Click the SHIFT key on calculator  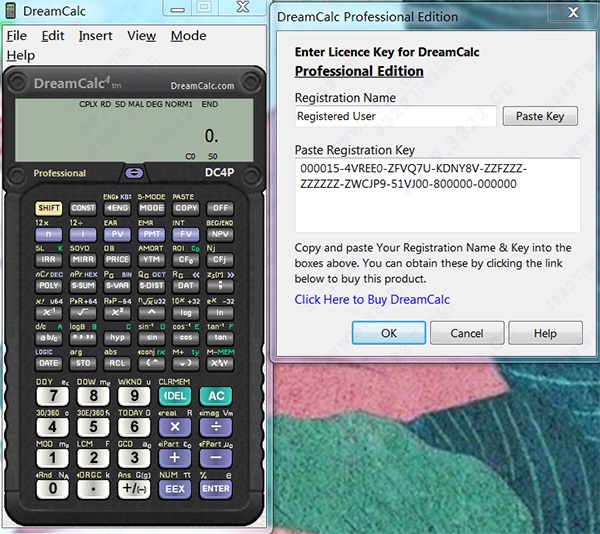point(49,208)
